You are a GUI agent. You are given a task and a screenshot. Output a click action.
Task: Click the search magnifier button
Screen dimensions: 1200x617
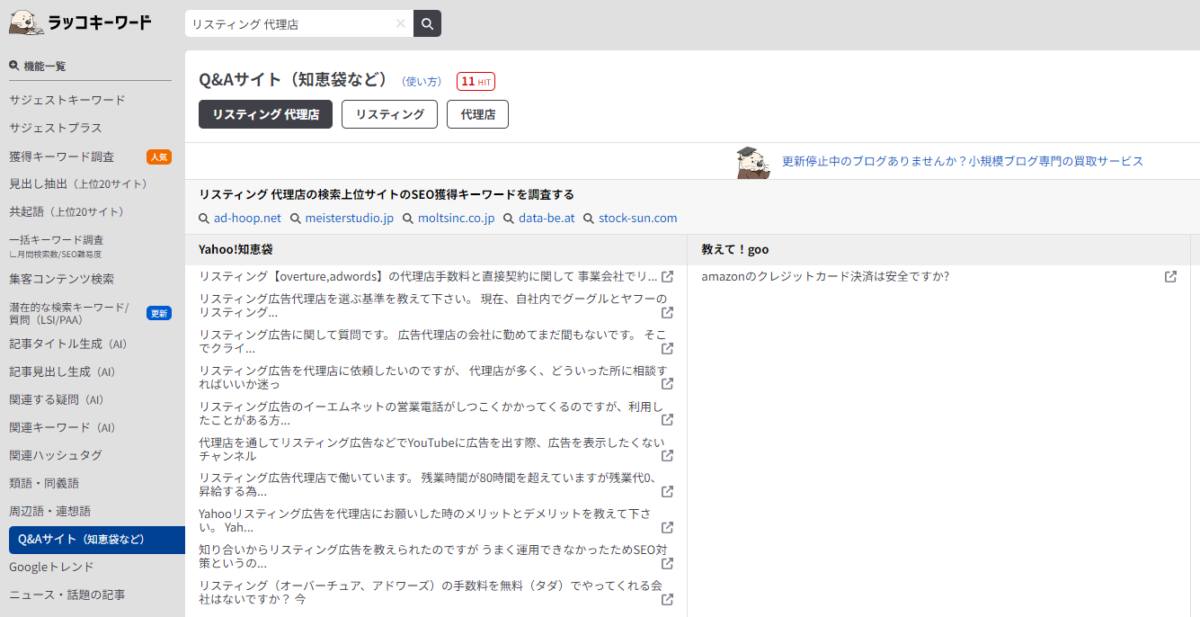point(427,23)
